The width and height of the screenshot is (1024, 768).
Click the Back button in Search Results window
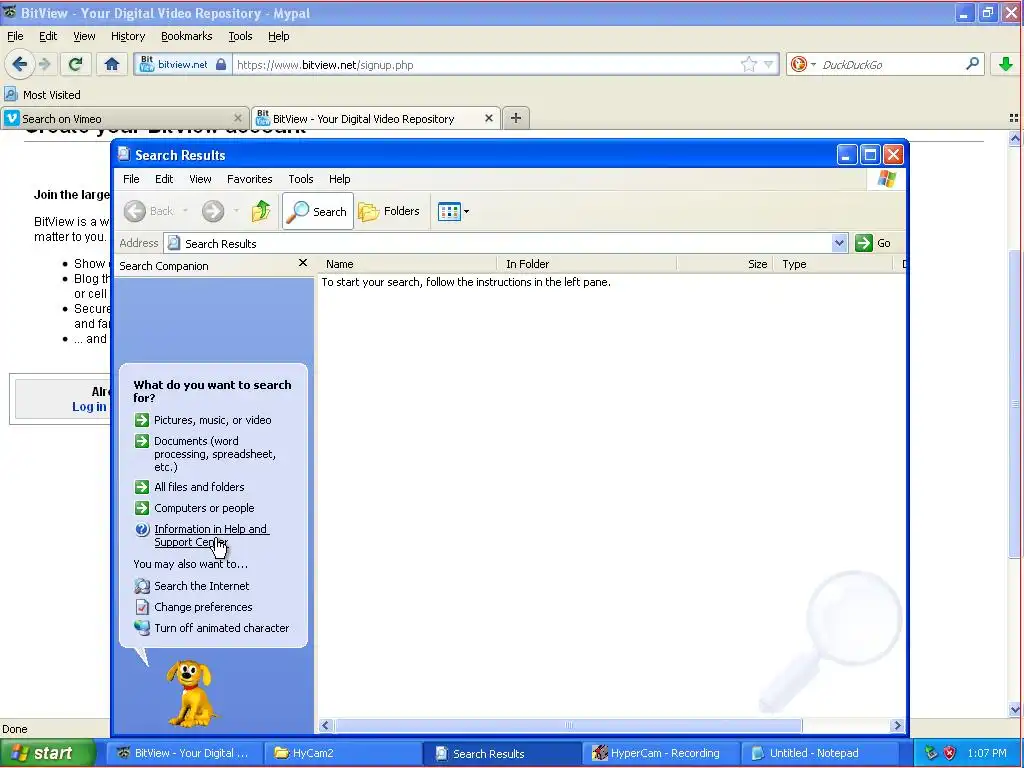point(150,211)
